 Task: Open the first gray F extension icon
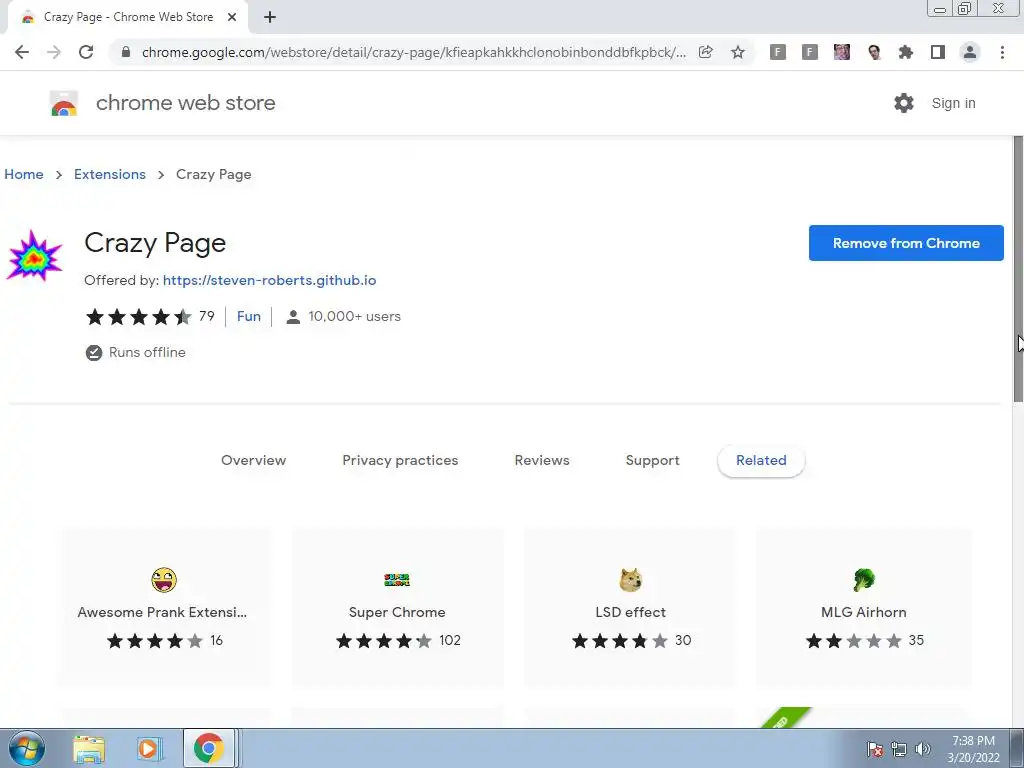777,52
